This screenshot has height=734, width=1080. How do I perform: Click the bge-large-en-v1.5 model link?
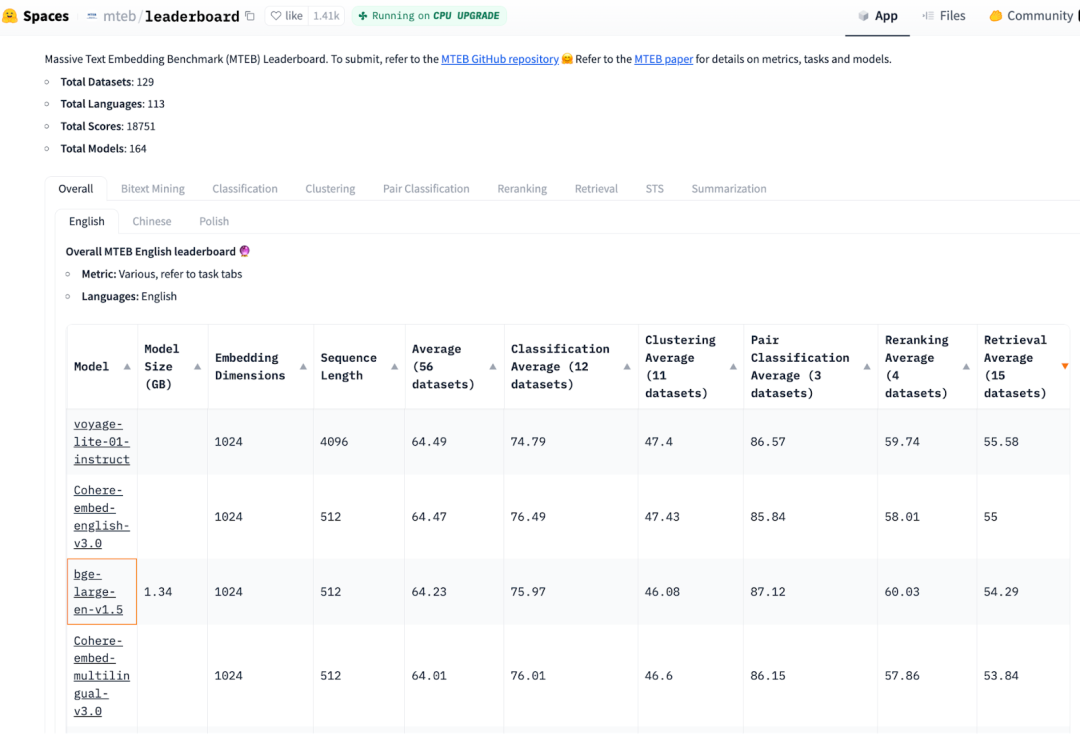pyautogui.click(x=98, y=592)
